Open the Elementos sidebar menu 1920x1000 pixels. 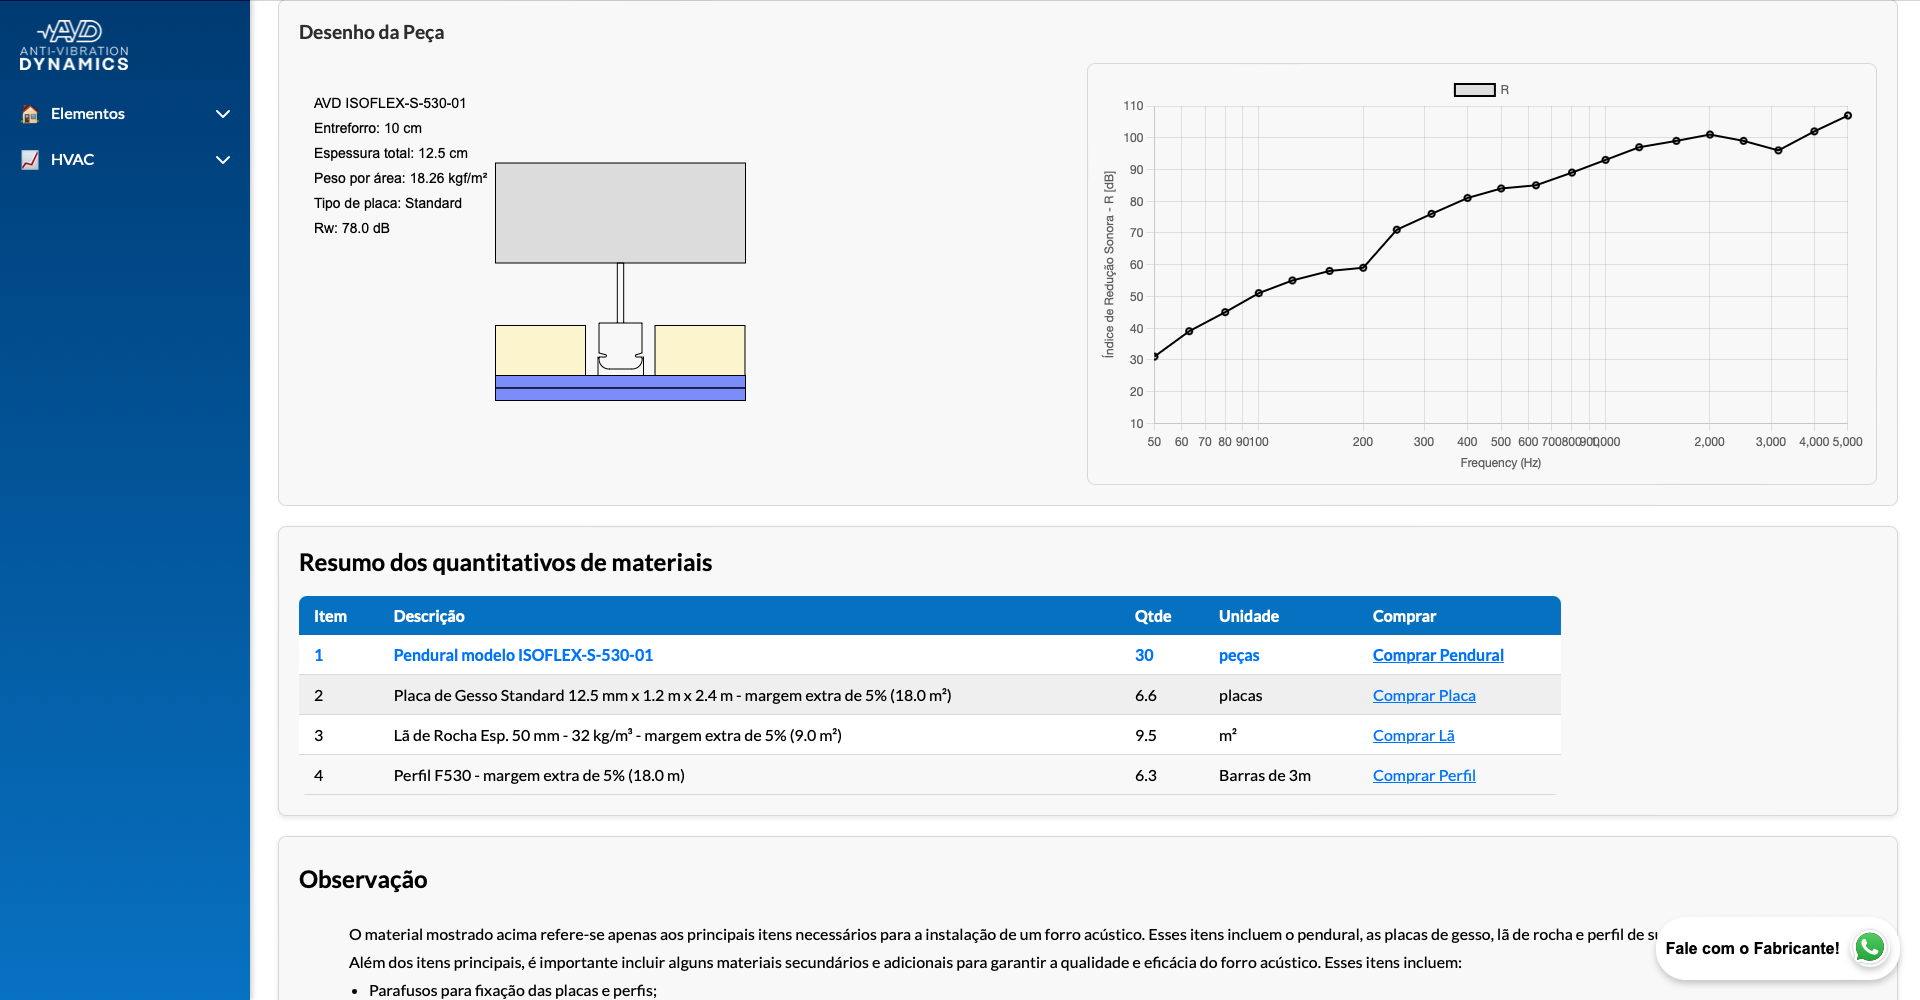125,114
